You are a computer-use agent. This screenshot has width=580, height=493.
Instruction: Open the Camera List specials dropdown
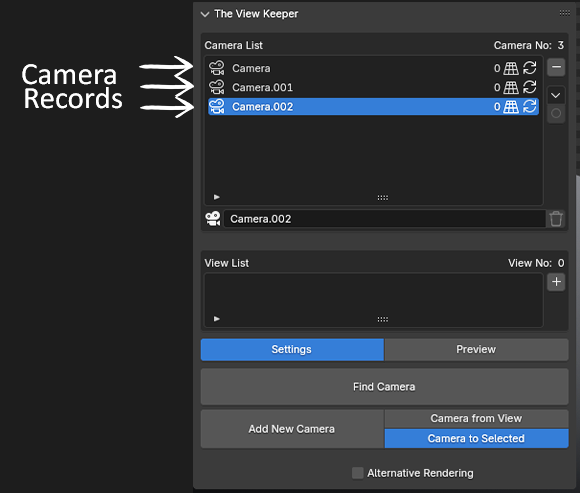point(556,95)
